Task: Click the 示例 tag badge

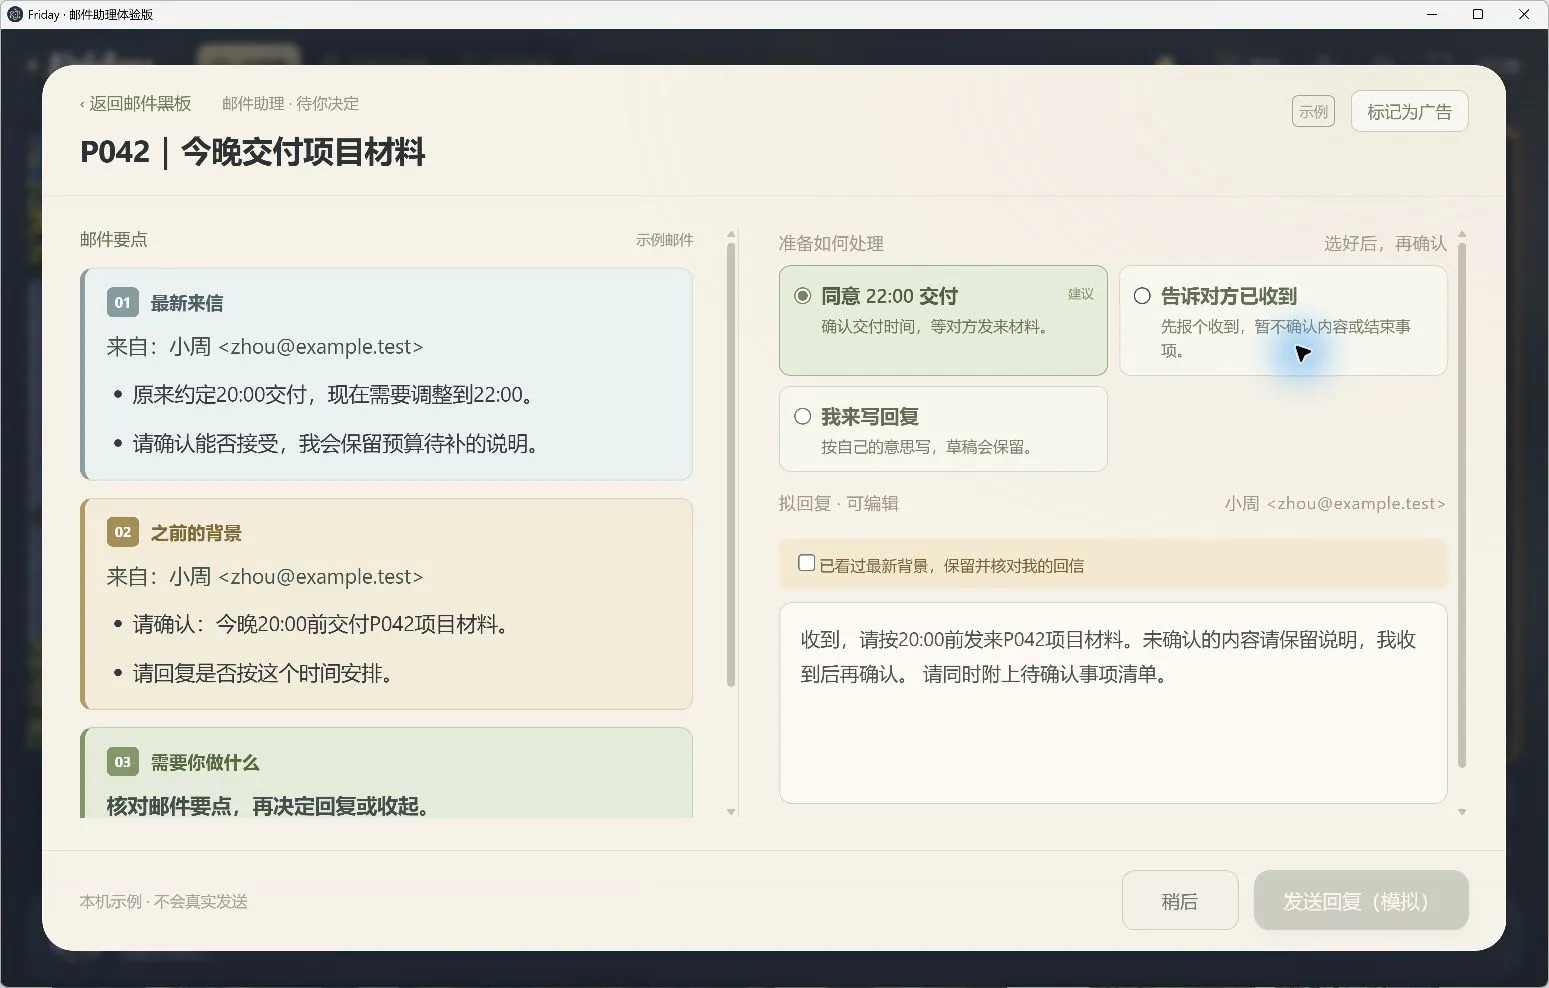Action: [1313, 111]
